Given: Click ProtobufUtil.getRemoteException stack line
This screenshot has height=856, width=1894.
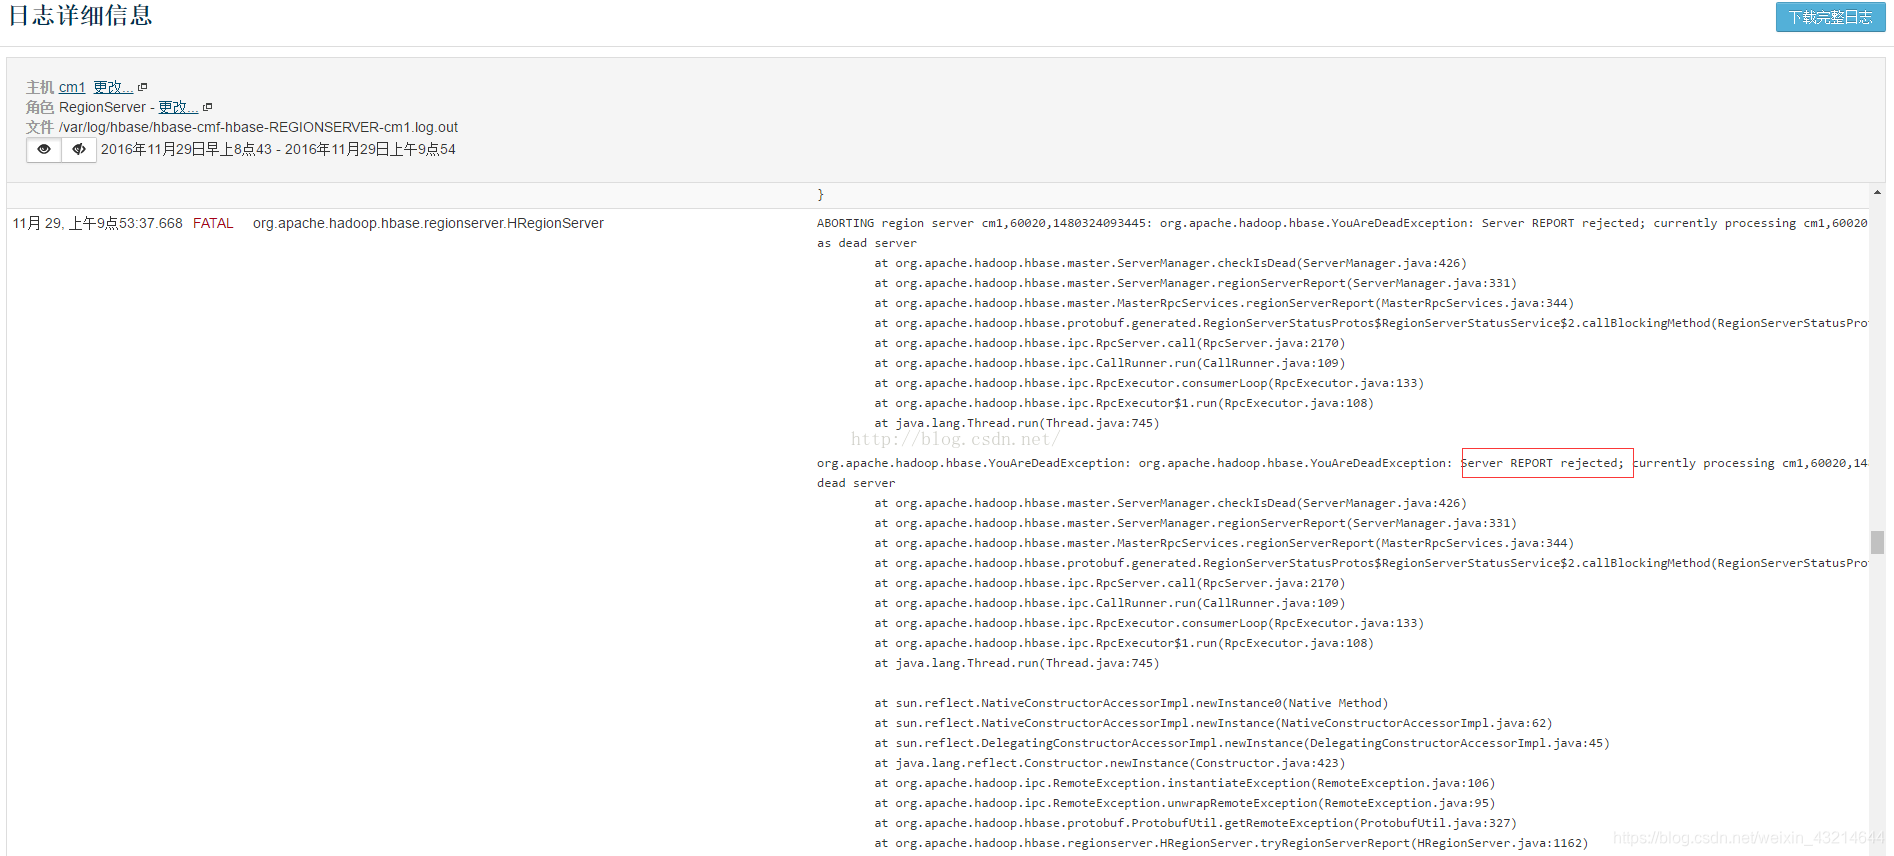Looking at the screenshot, I should click(x=1195, y=823).
